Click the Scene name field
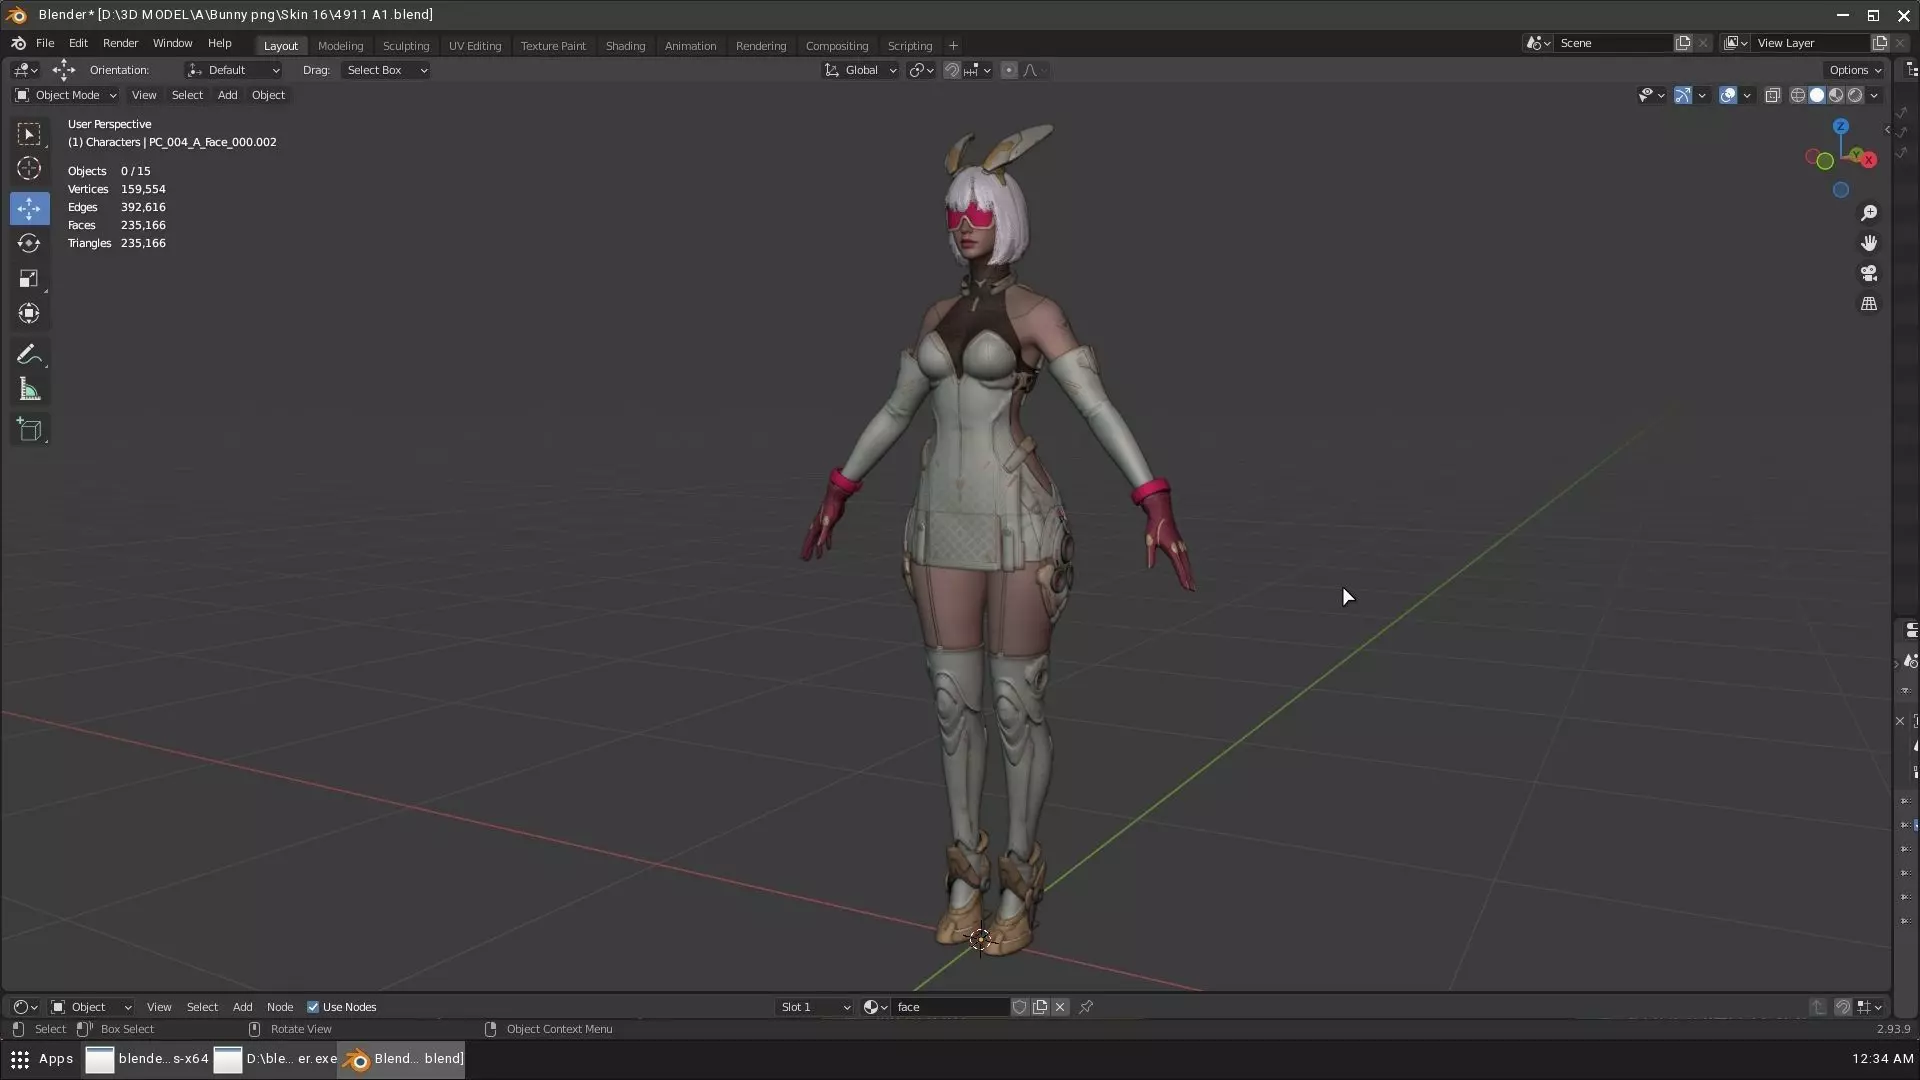The height and width of the screenshot is (1080, 1920). (1613, 43)
